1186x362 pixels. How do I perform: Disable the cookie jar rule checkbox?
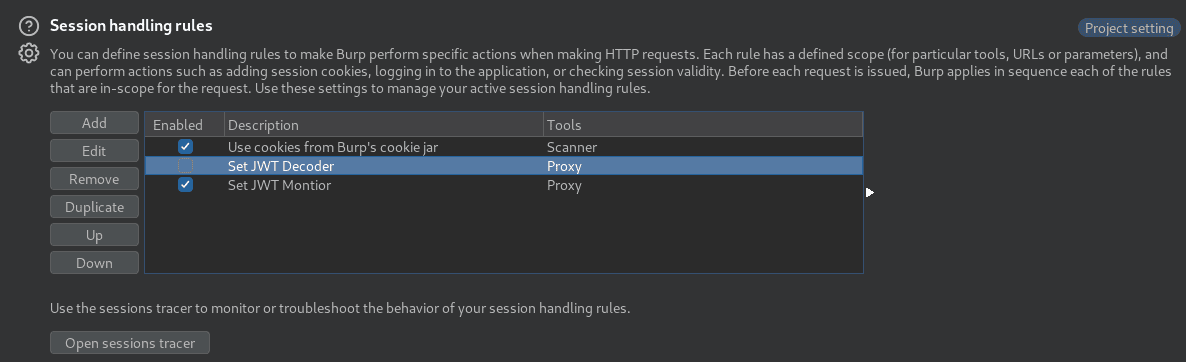[185, 147]
